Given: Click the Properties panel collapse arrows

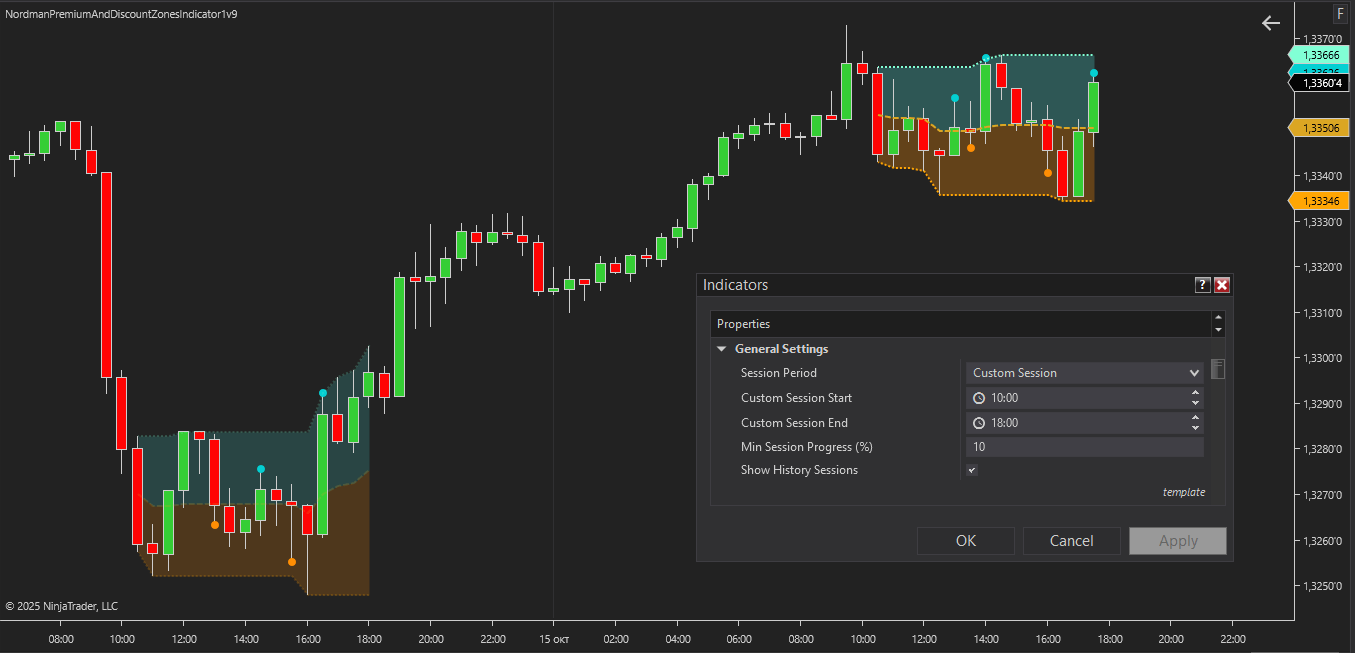Looking at the screenshot, I should pos(1217,324).
